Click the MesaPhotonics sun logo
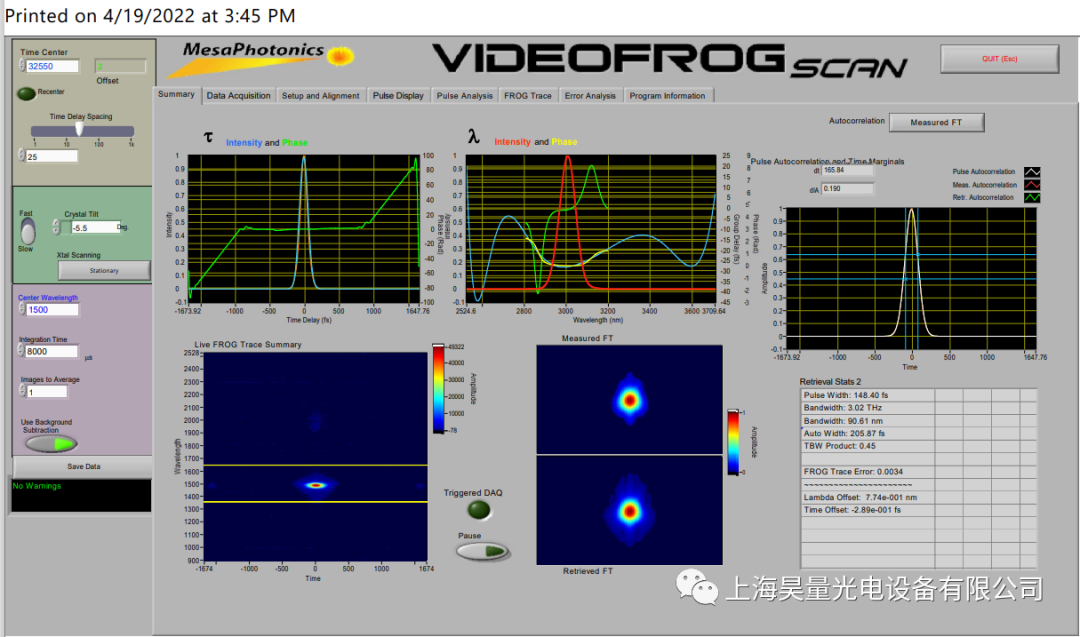The image size is (1080, 637). point(340,56)
